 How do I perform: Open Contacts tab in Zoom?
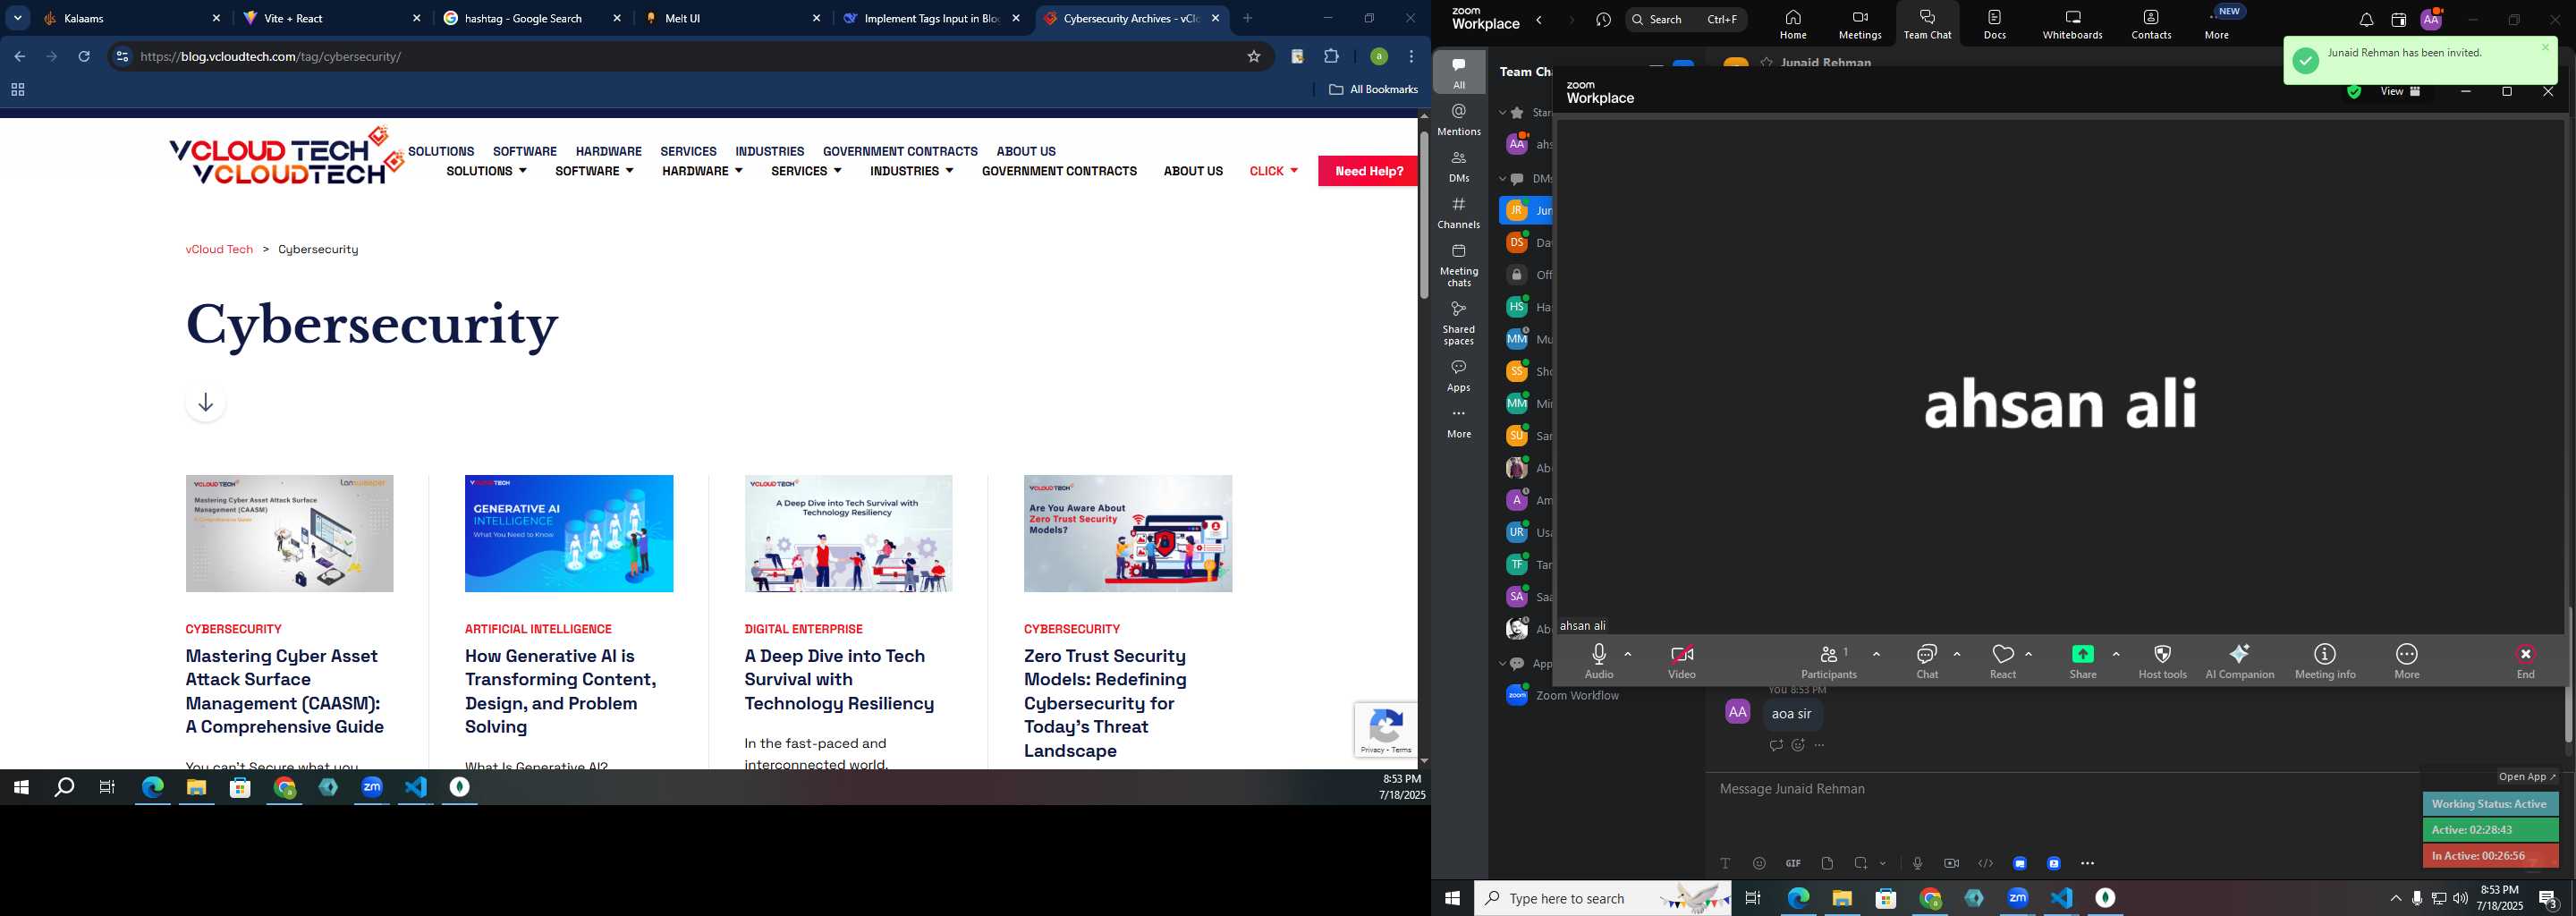(x=2151, y=24)
